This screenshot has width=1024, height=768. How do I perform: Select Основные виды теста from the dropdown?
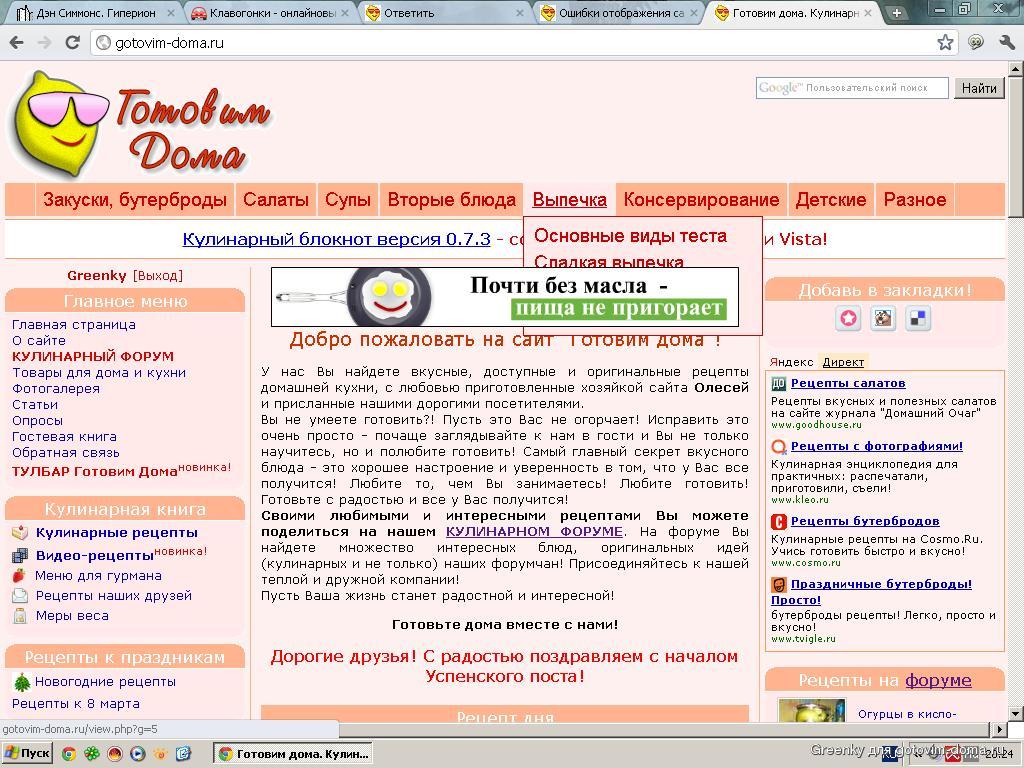tap(630, 236)
